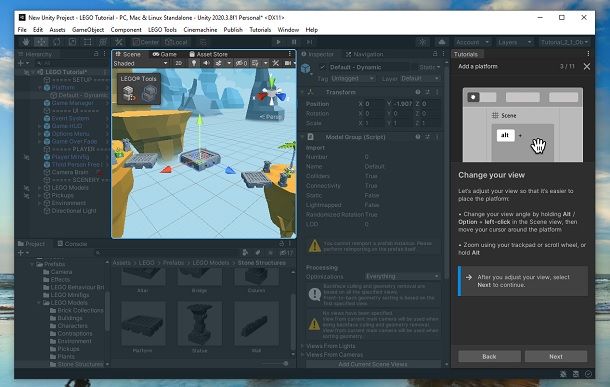Toggle scene audio speaker icon
This screenshot has width=610, height=387.
(x=206, y=63)
